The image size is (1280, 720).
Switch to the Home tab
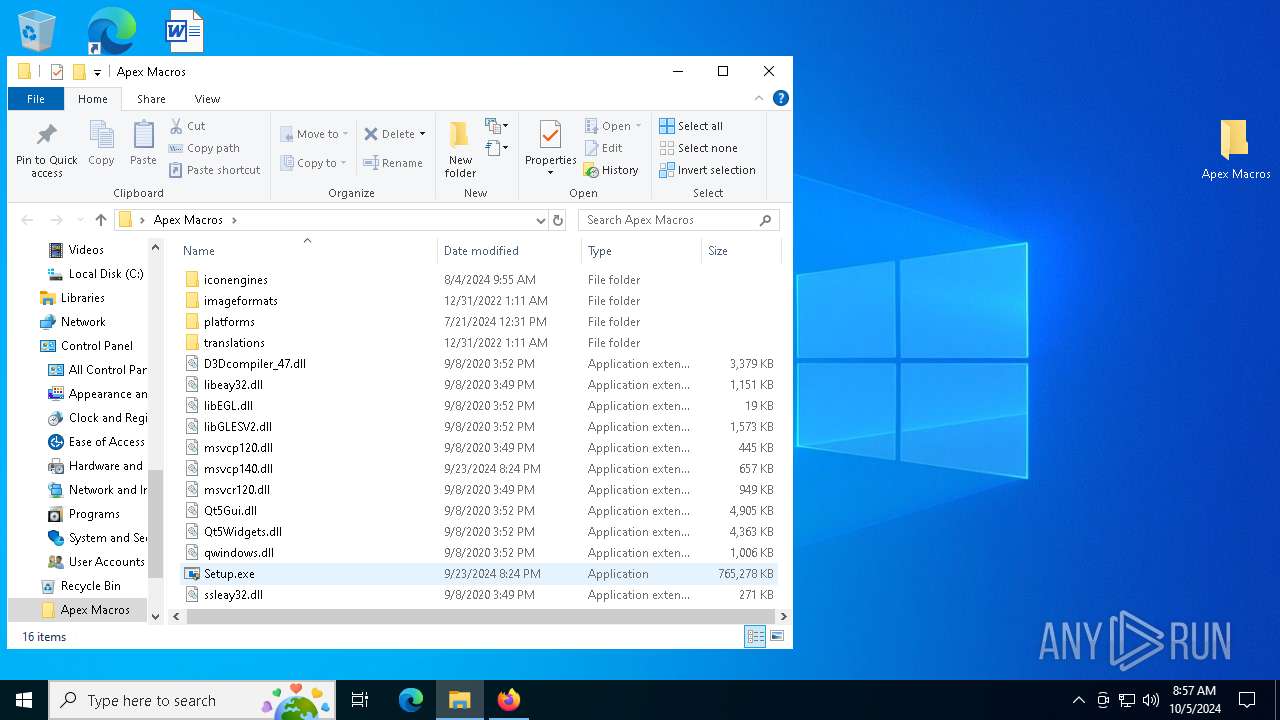pos(93,99)
